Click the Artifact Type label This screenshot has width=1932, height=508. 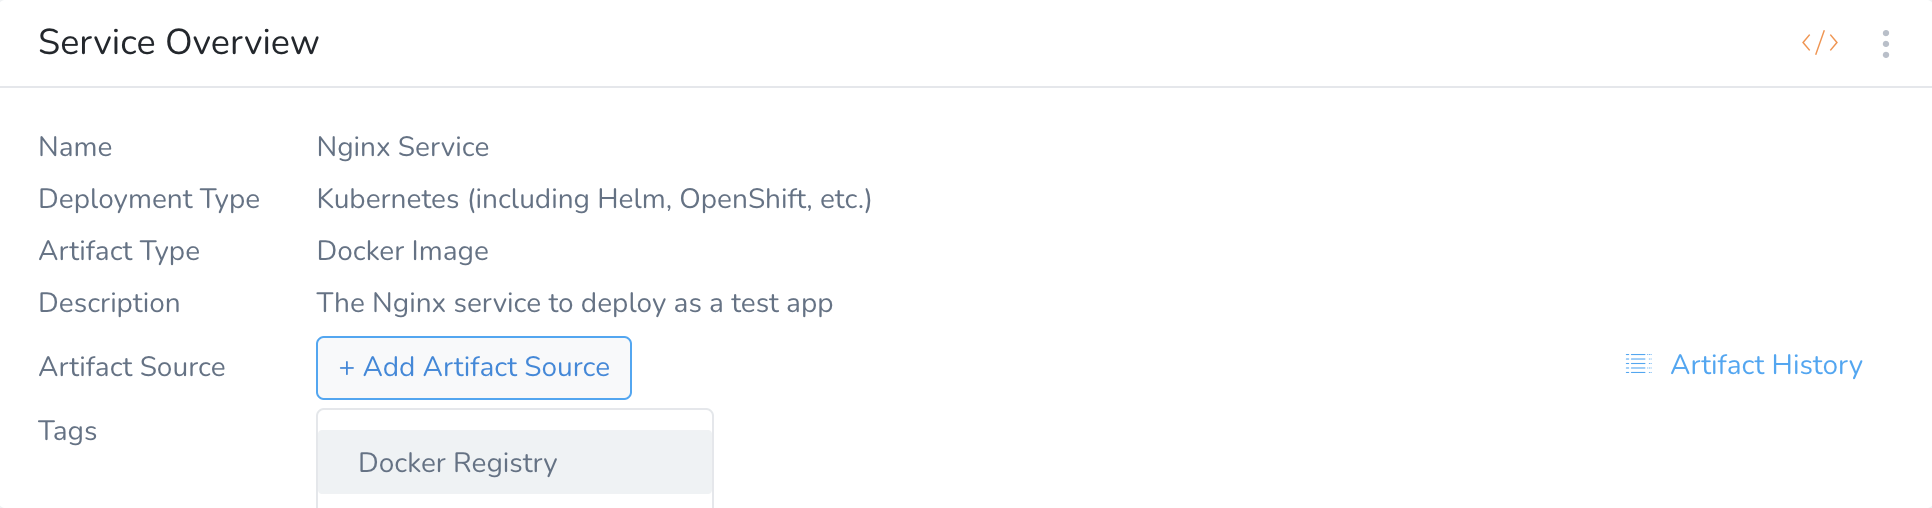point(119,251)
